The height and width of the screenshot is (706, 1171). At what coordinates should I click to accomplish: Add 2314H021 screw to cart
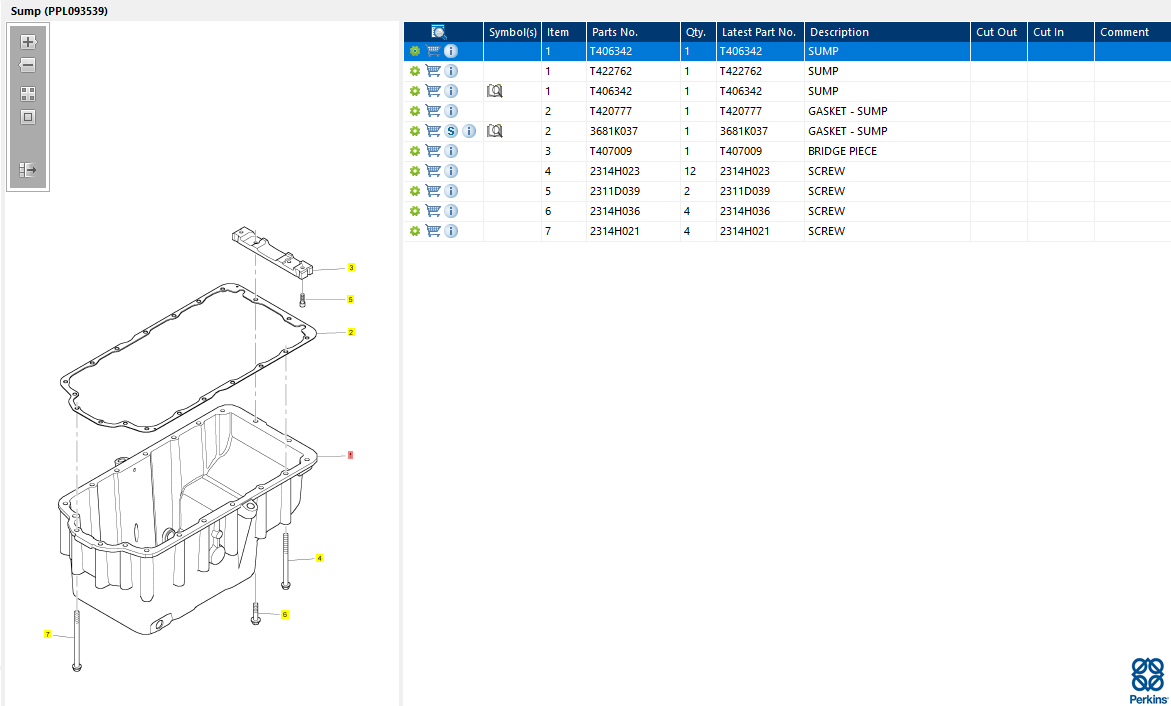pyautogui.click(x=433, y=231)
